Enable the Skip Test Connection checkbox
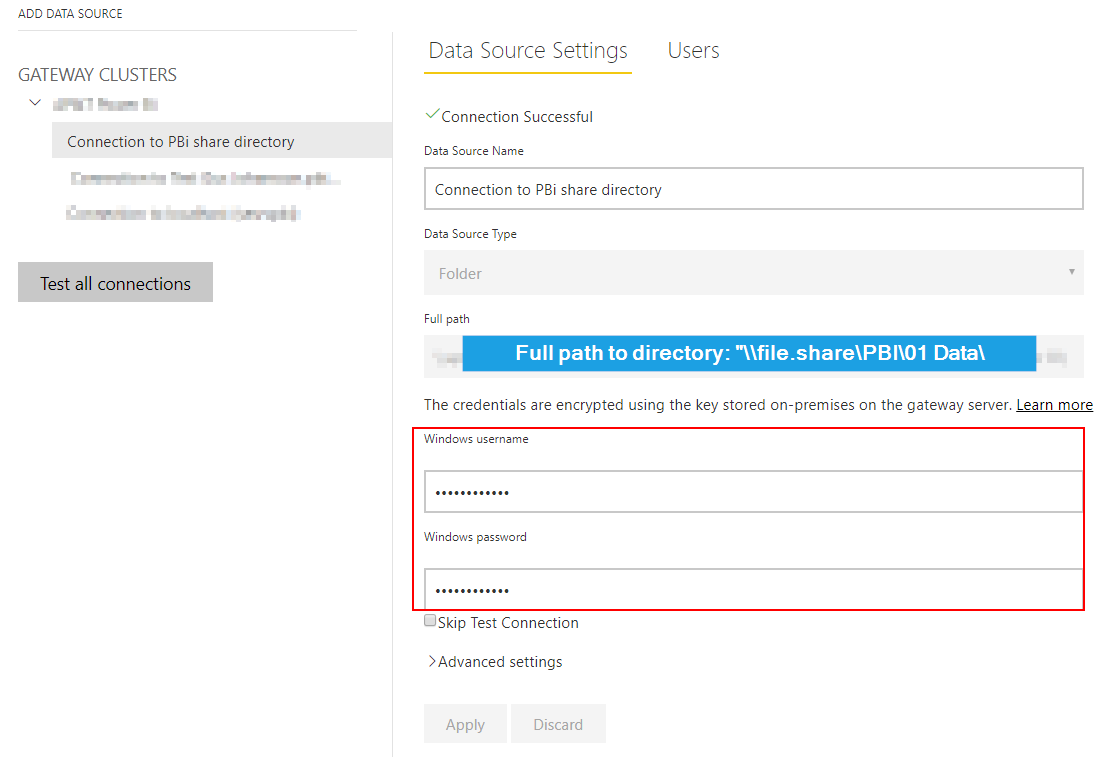The width and height of the screenshot is (1108, 757). click(430, 621)
